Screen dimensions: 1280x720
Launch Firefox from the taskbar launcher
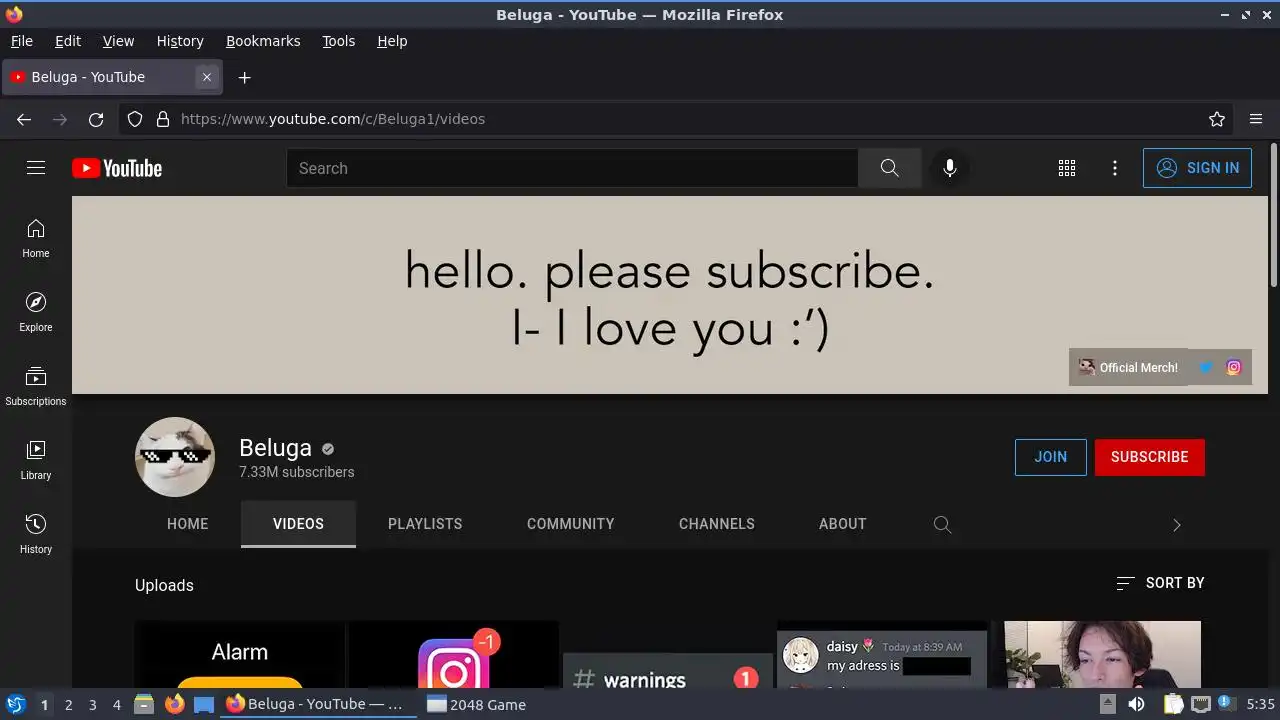(174, 704)
